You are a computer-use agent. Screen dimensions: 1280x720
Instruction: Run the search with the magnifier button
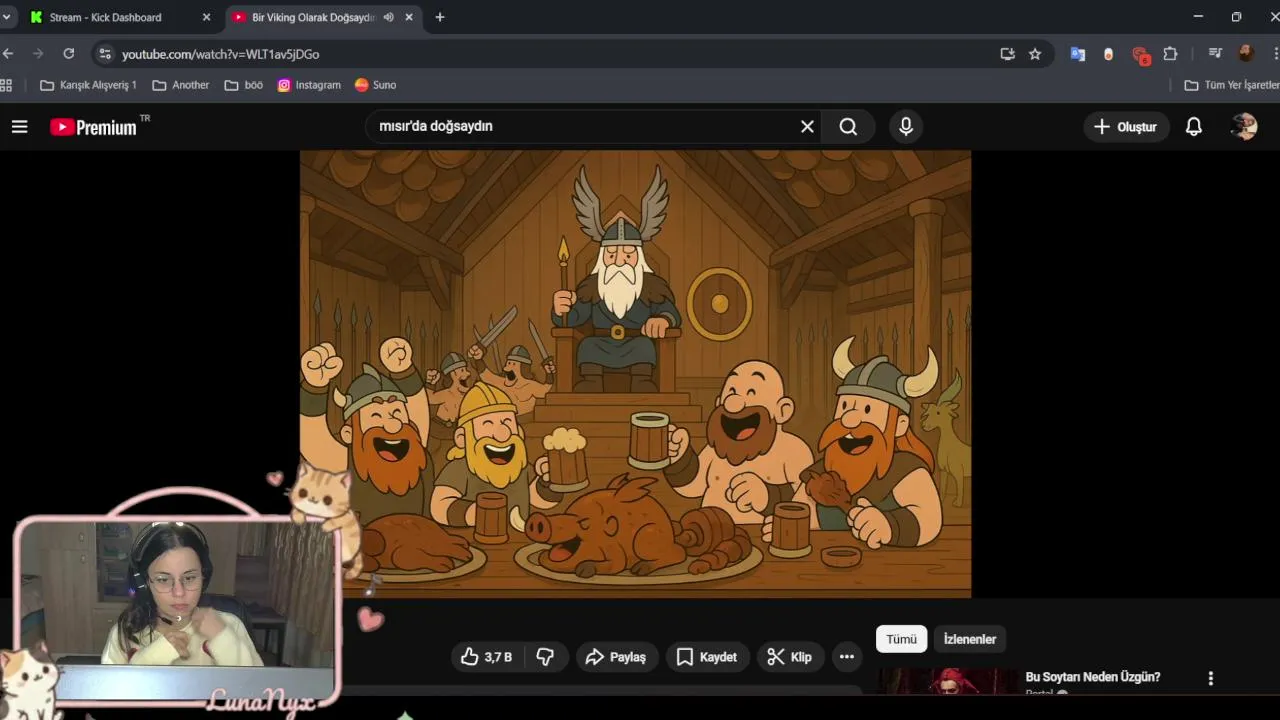pyautogui.click(x=848, y=126)
